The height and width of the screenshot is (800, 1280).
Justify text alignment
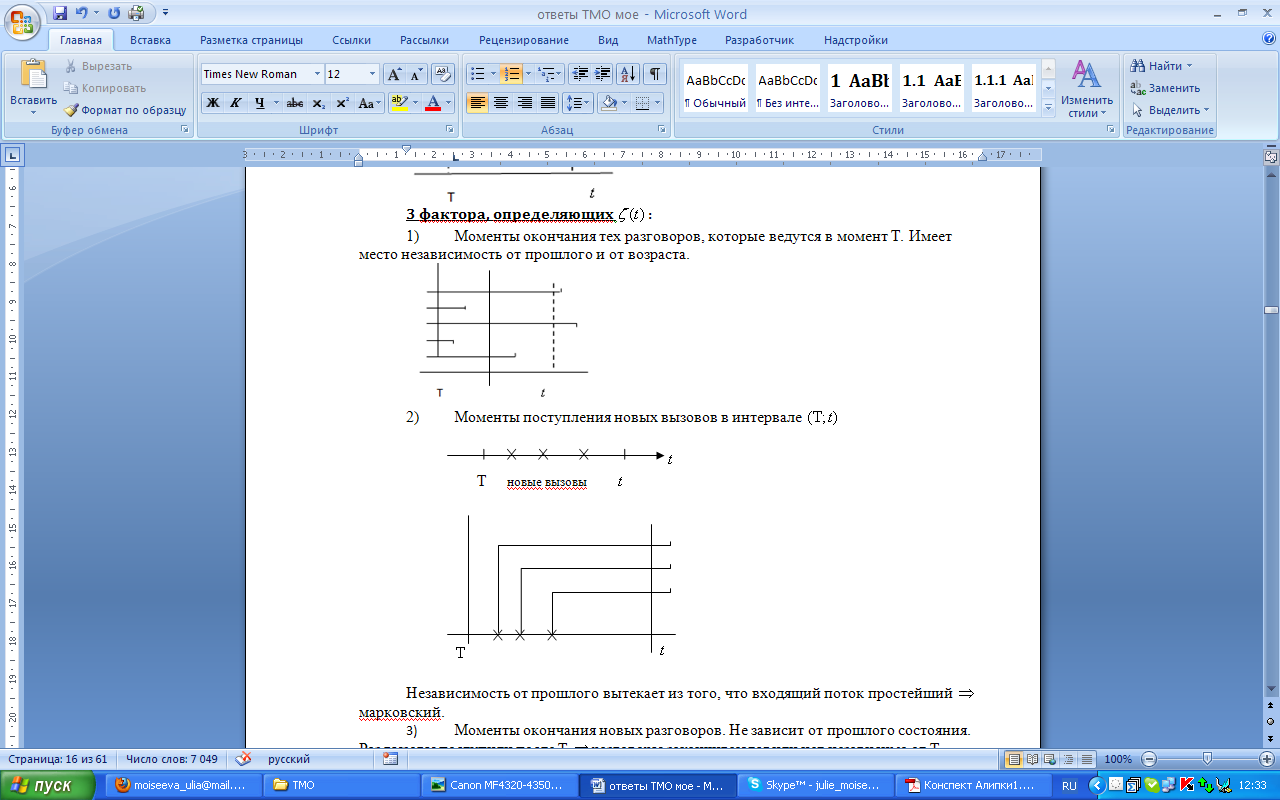(548, 103)
